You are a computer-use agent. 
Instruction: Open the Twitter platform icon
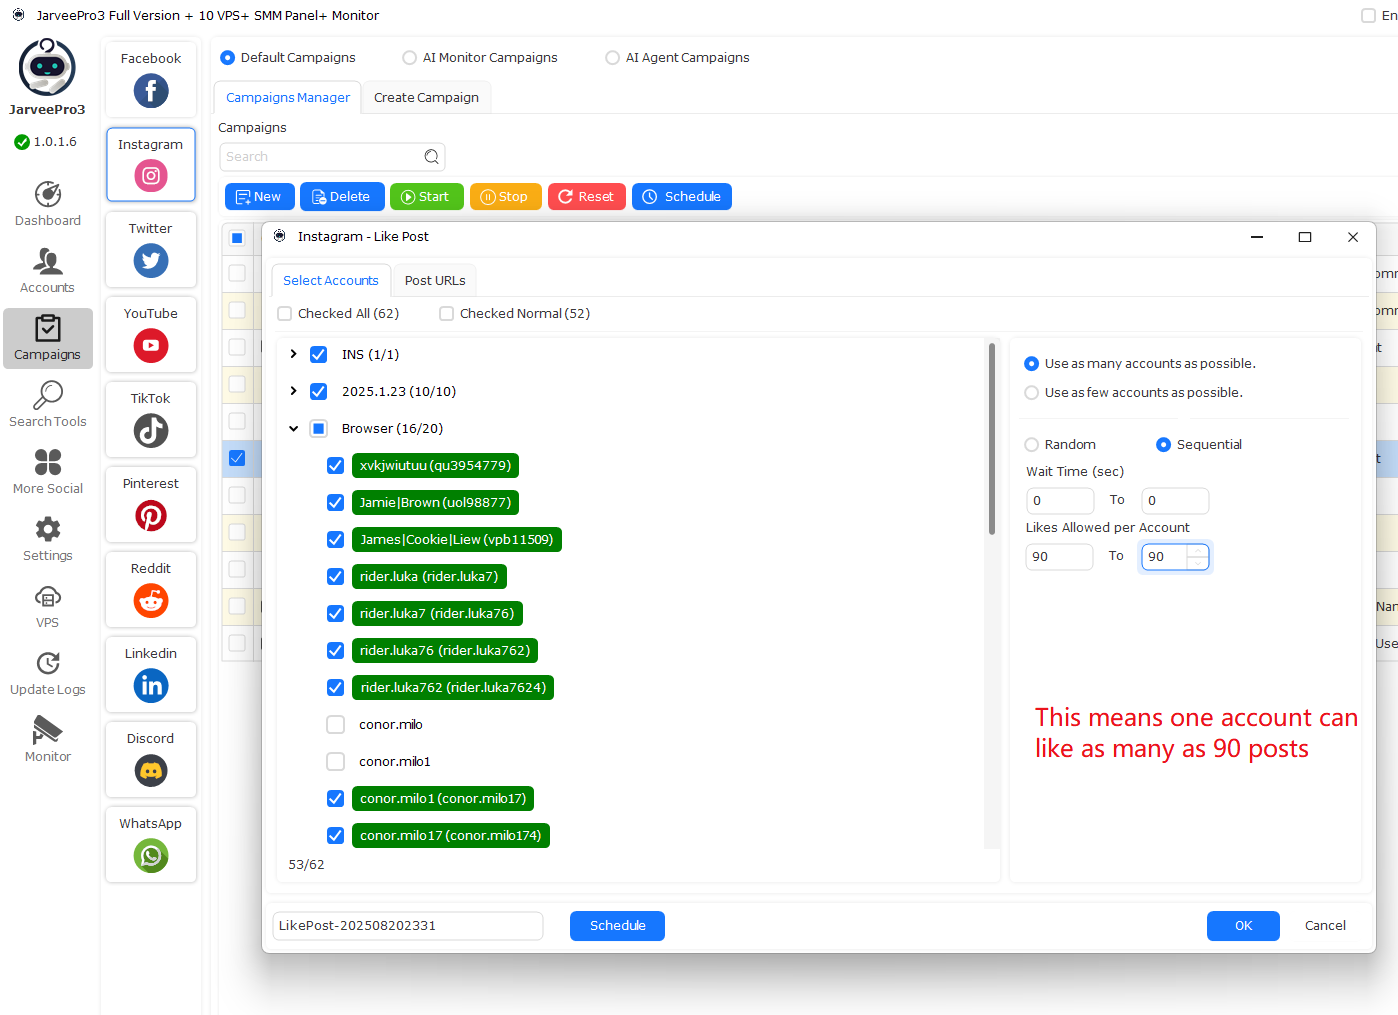pyautogui.click(x=151, y=261)
